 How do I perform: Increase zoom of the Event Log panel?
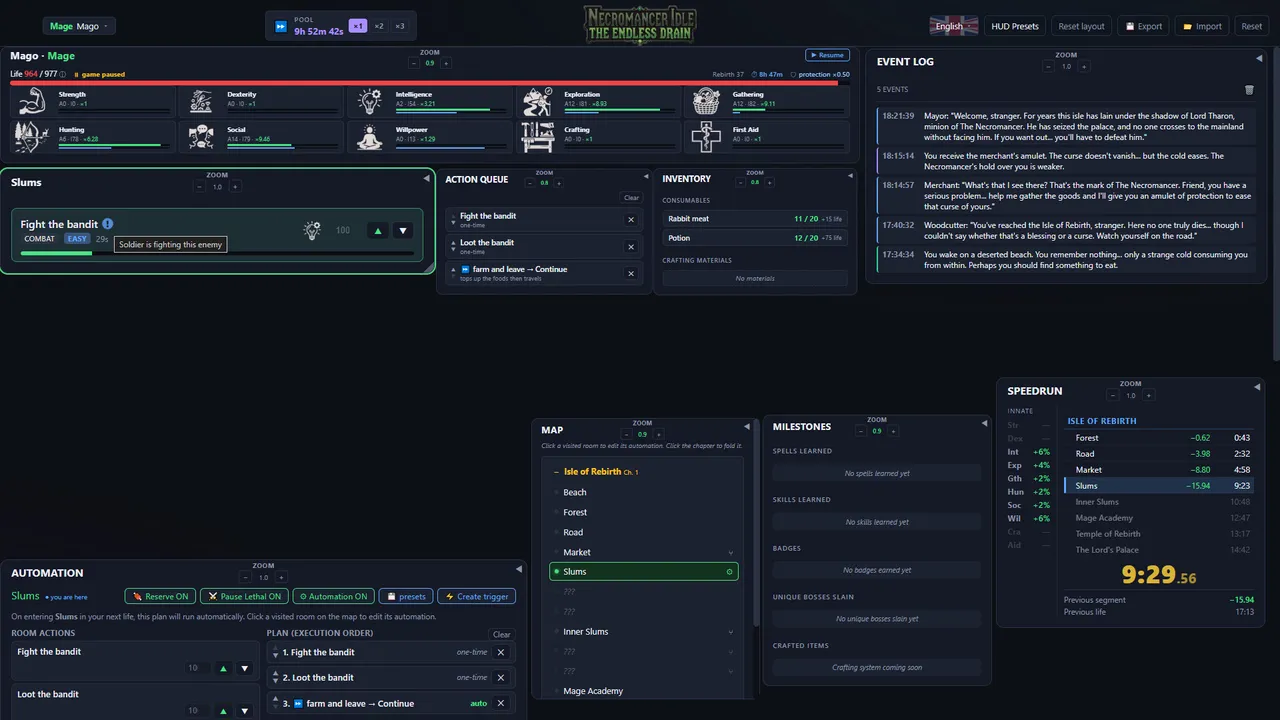1084,67
